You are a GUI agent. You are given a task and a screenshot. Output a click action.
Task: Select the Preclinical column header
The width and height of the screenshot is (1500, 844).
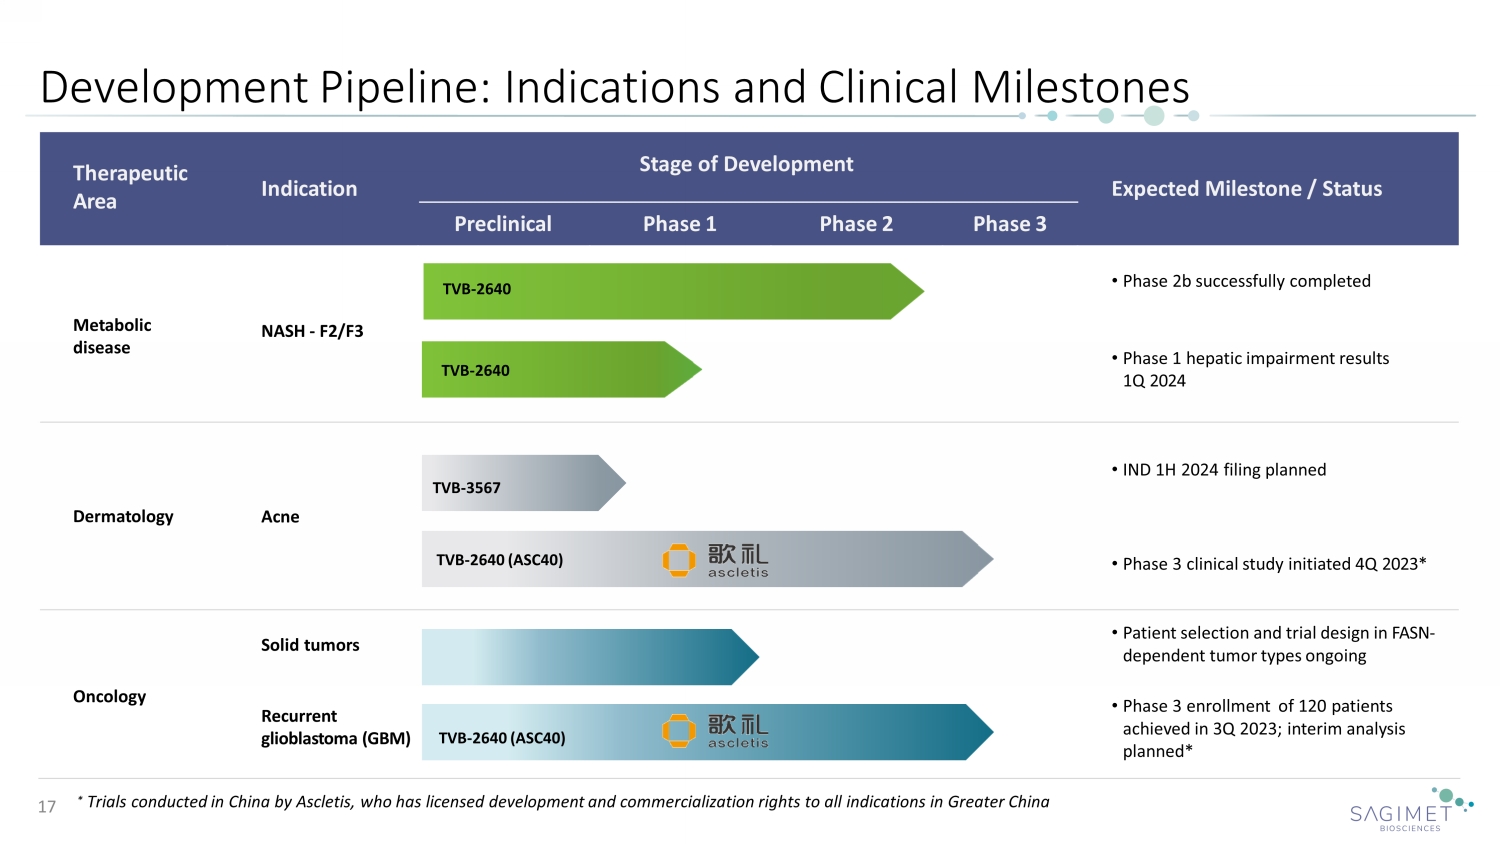coord(502,224)
